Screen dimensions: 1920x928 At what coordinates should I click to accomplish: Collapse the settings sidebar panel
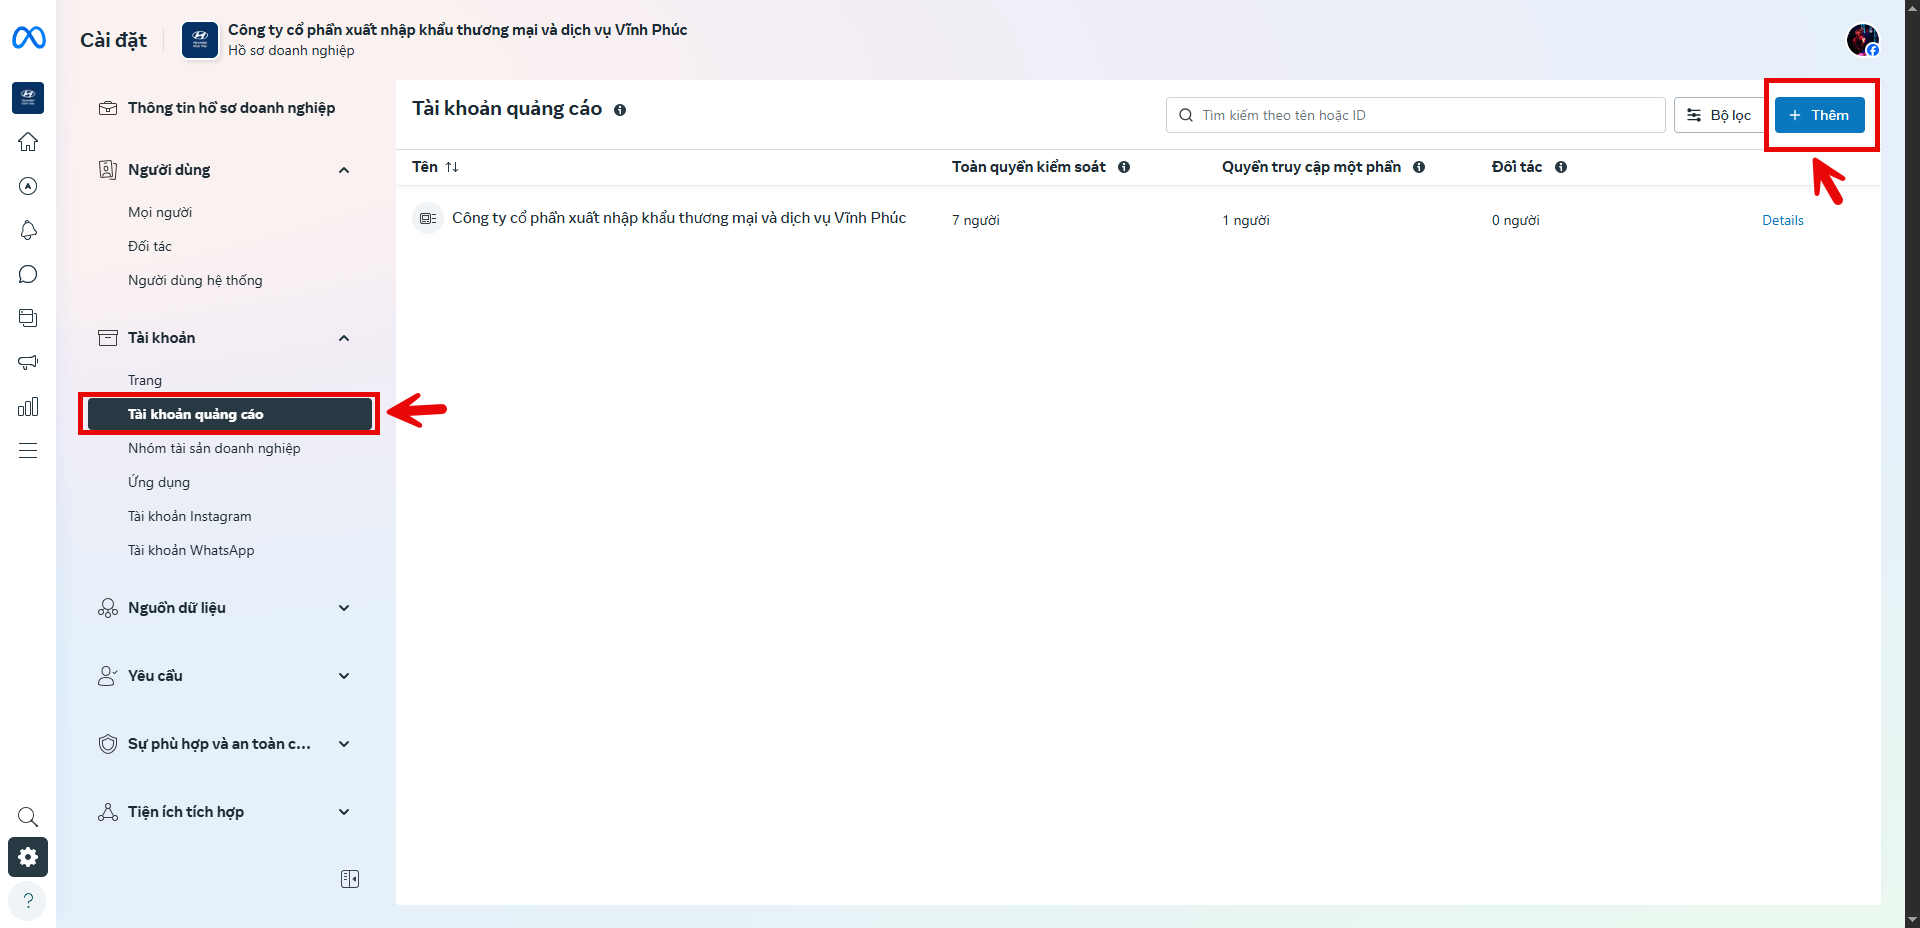coord(350,879)
